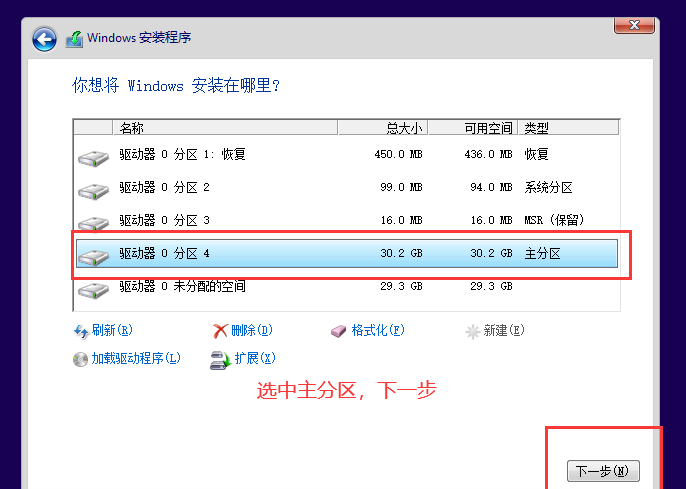Viewport: 686px width, 489px height.
Task: Sort by 名称 column header
Action: pos(225,128)
